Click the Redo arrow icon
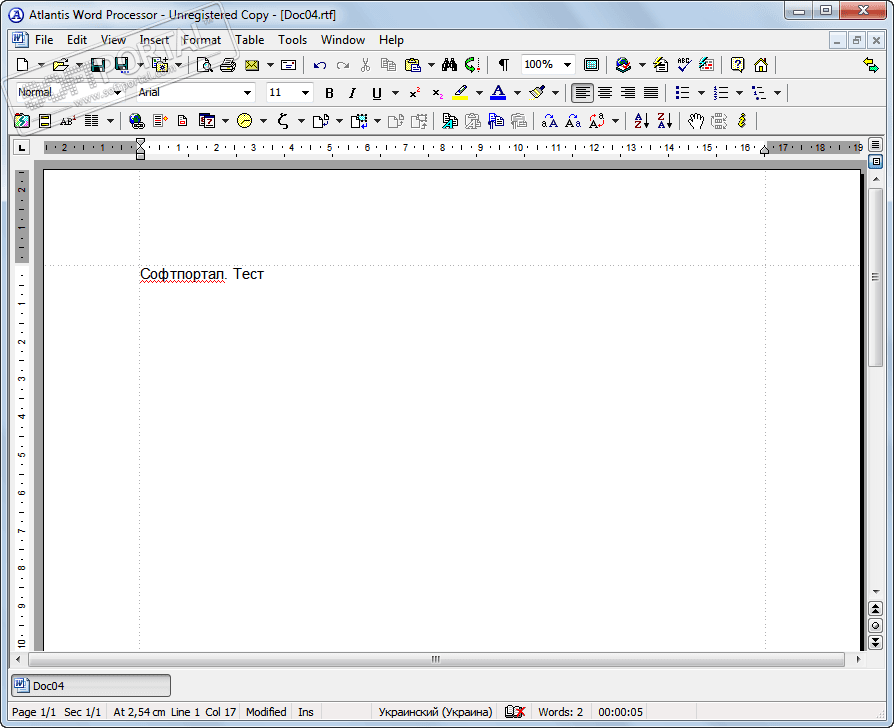 pyautogui.click(x=343, y=65)
